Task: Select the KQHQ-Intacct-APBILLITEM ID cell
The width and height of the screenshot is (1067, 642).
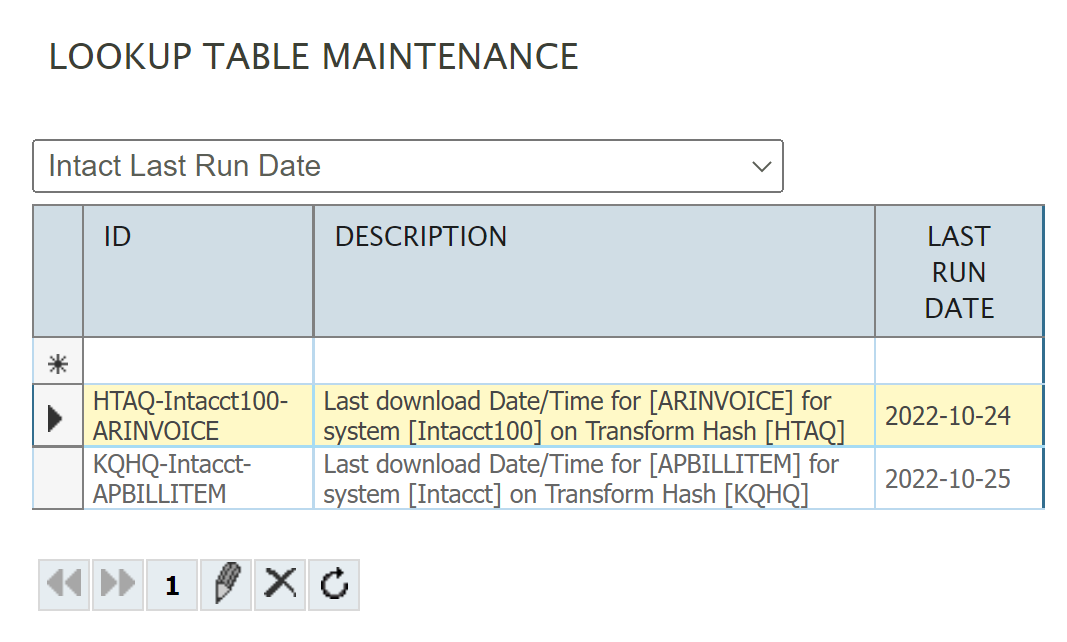Action: (198, 479)
